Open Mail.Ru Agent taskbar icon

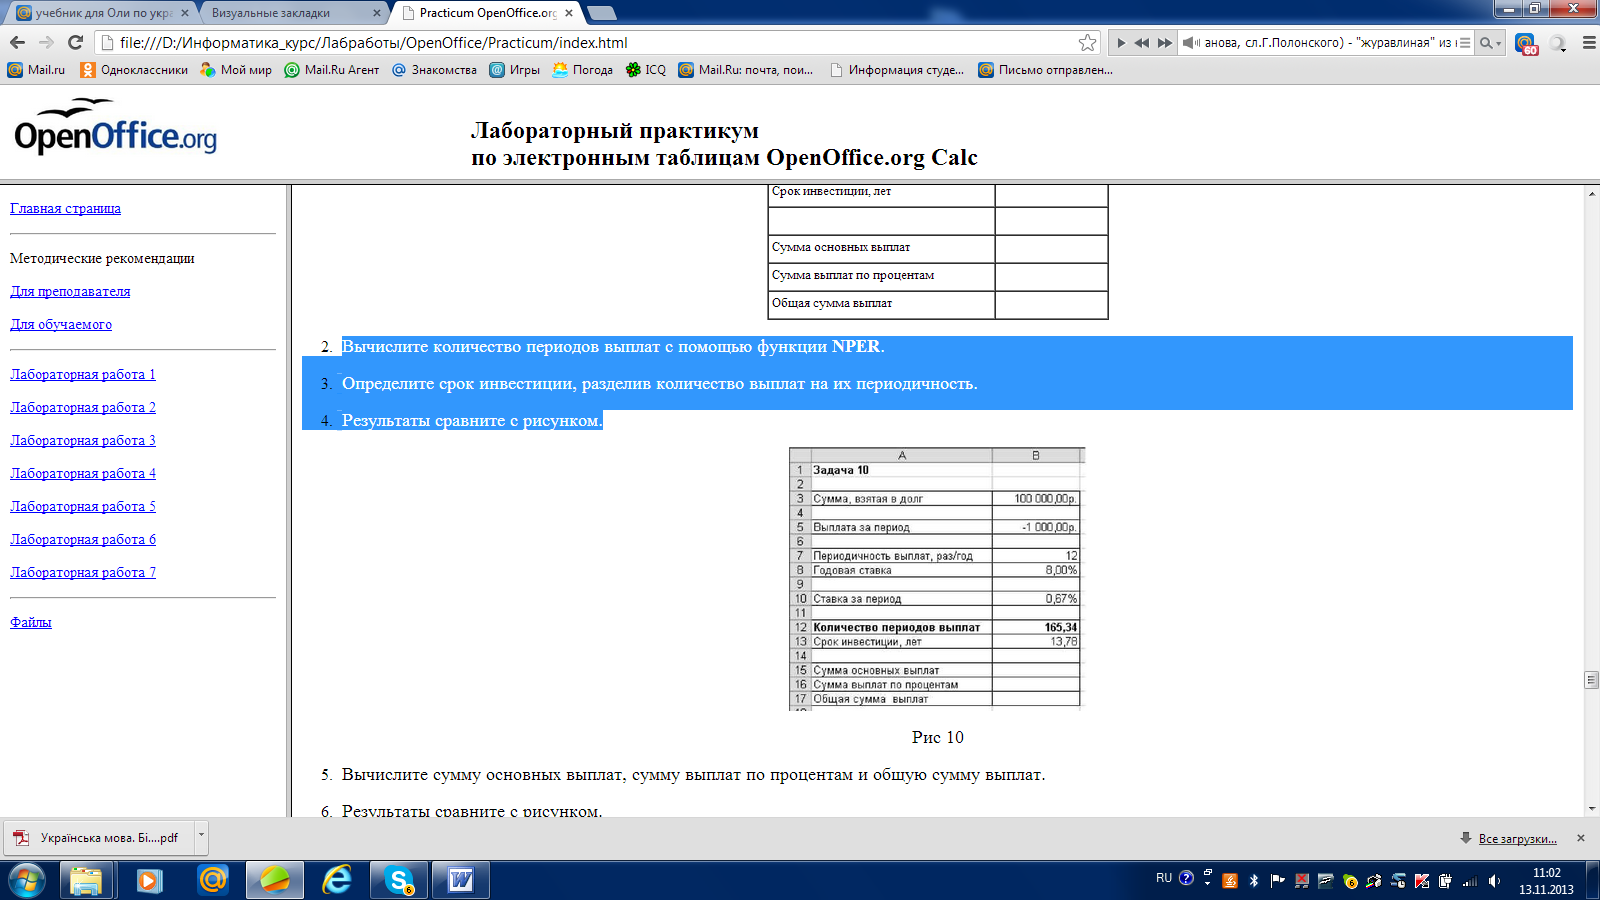click(x=212, y=880)
